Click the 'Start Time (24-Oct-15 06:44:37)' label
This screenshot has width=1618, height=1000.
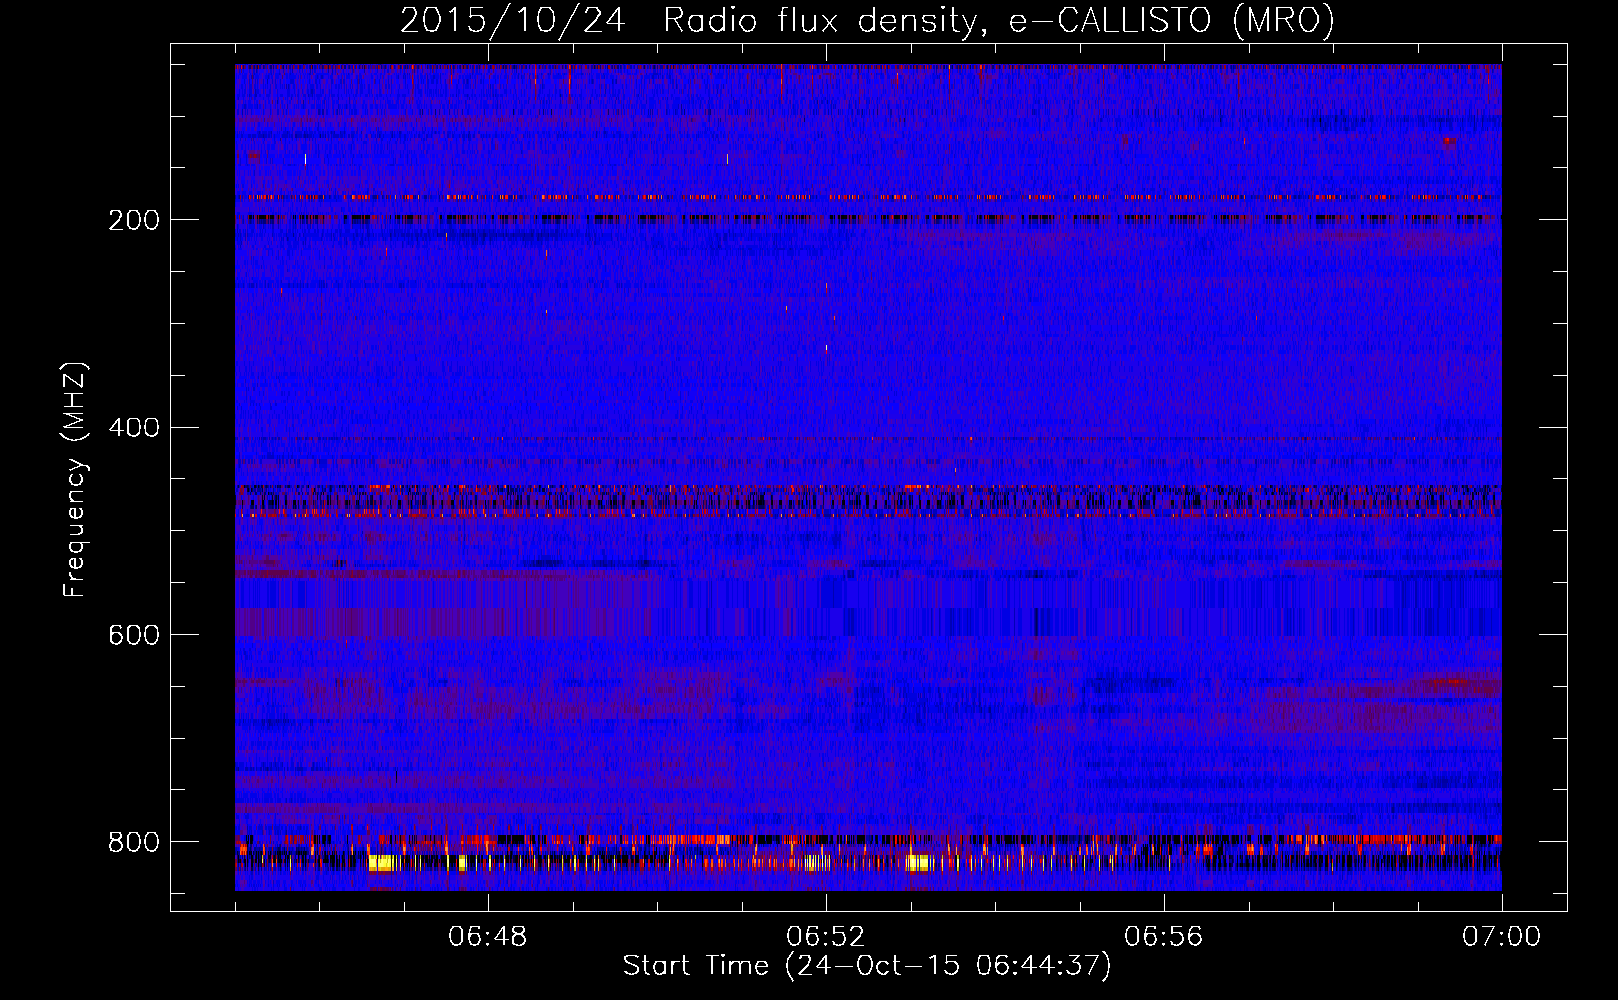point(867,966)
